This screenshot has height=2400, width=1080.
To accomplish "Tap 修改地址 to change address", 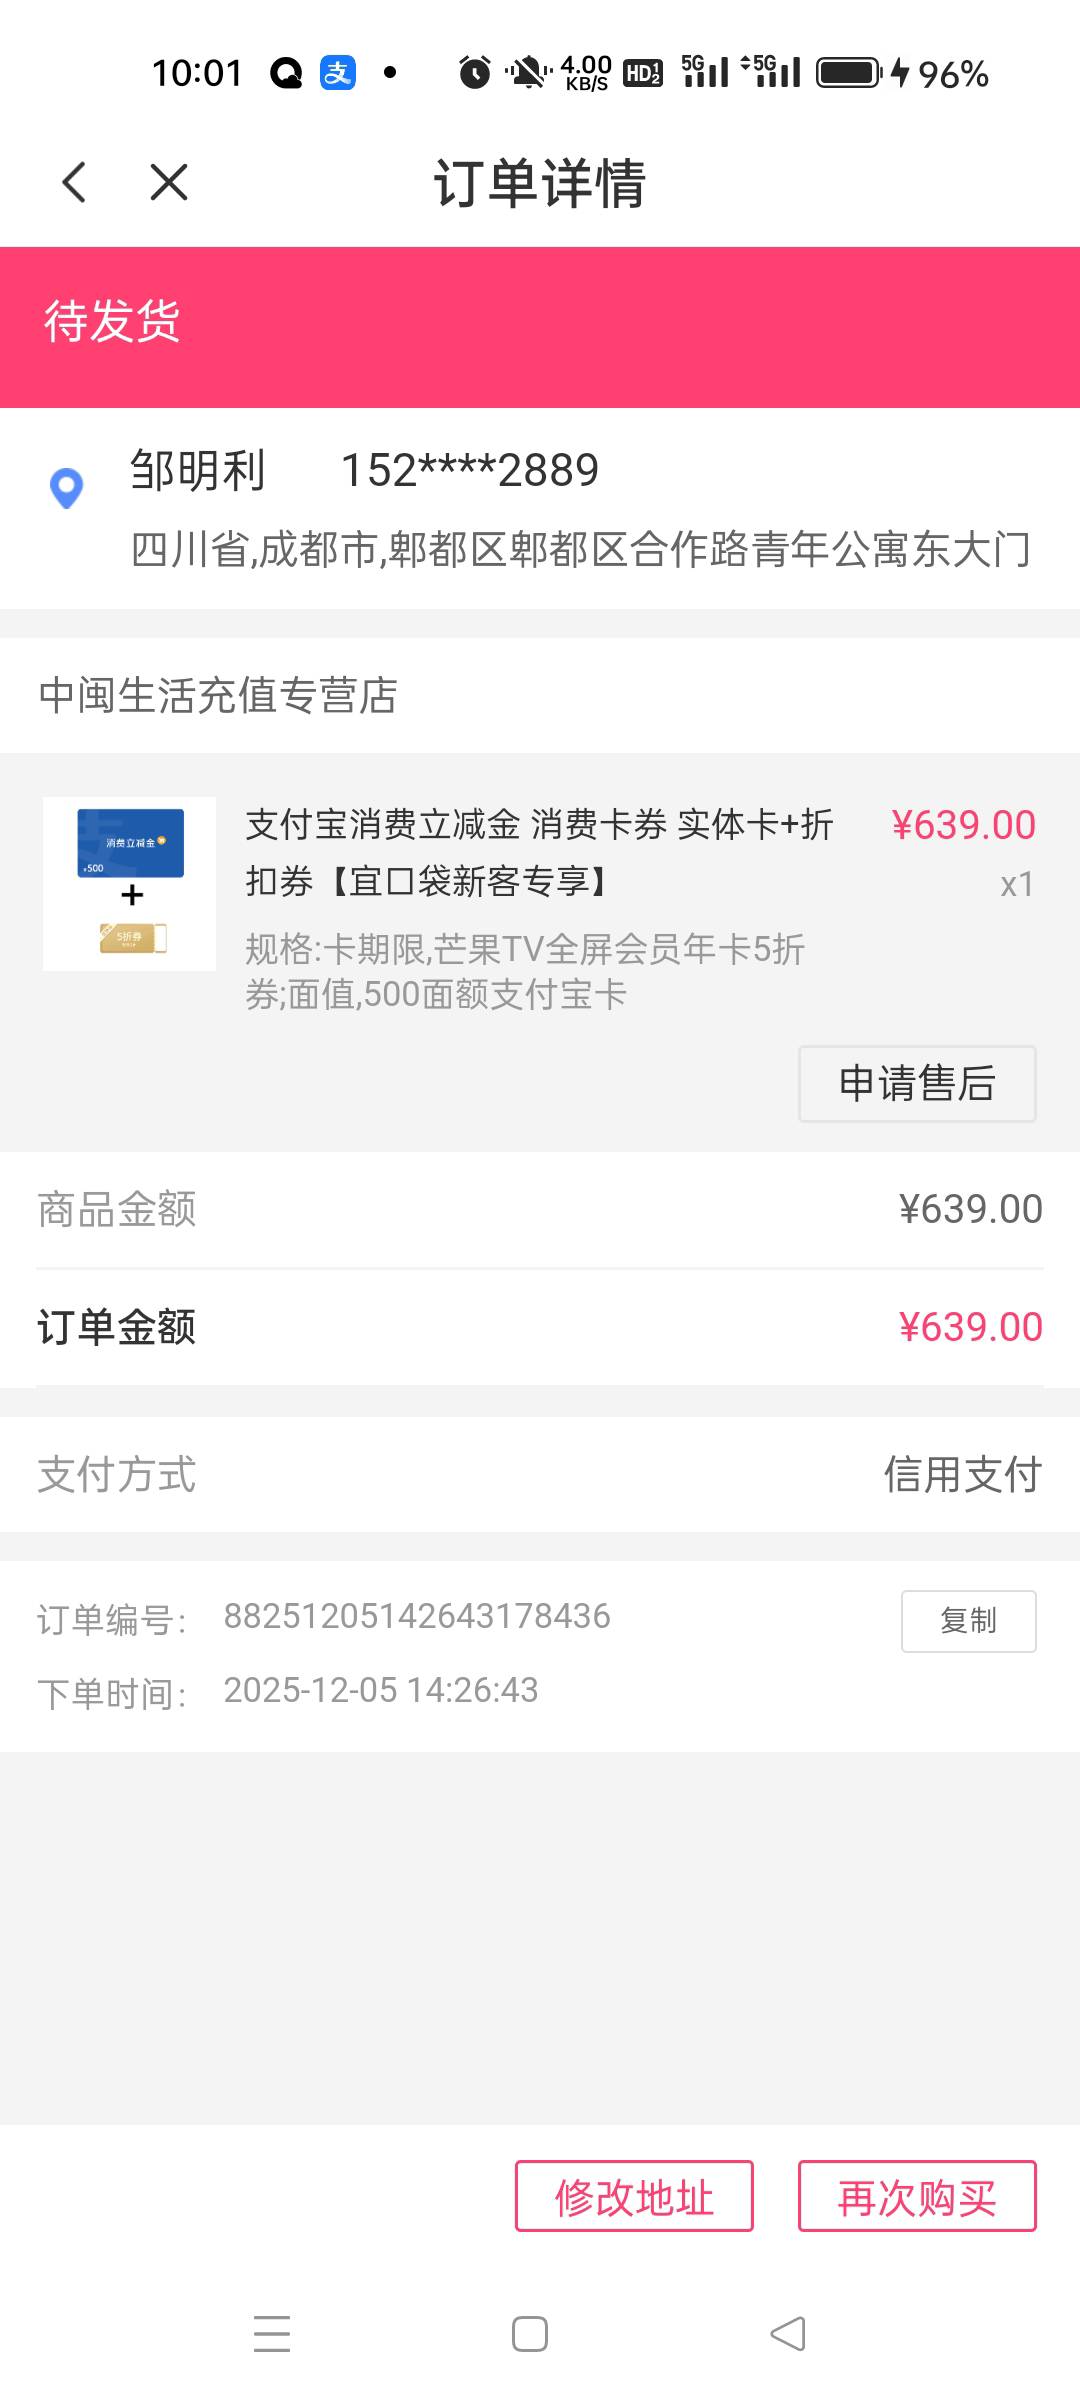I will (634, 2196).
